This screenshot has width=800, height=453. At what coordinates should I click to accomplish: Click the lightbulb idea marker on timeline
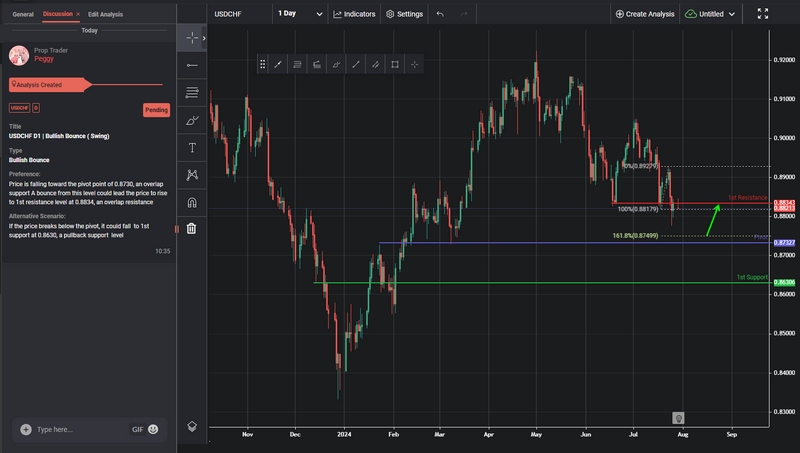coord(678,418)
